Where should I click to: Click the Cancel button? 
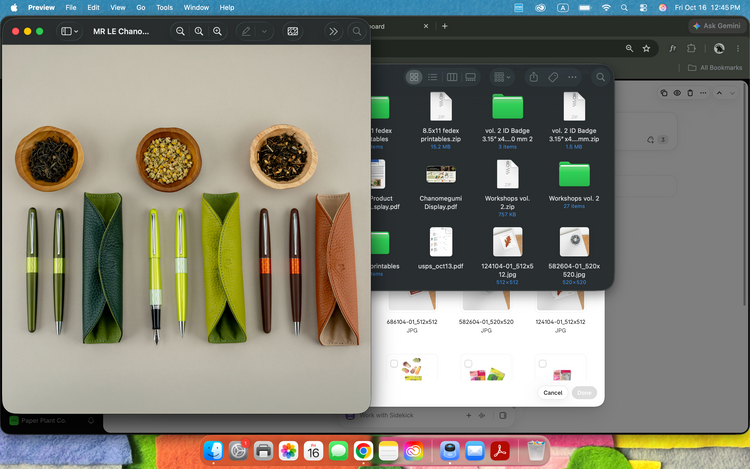pyautogui.click(x=552, y=393)
